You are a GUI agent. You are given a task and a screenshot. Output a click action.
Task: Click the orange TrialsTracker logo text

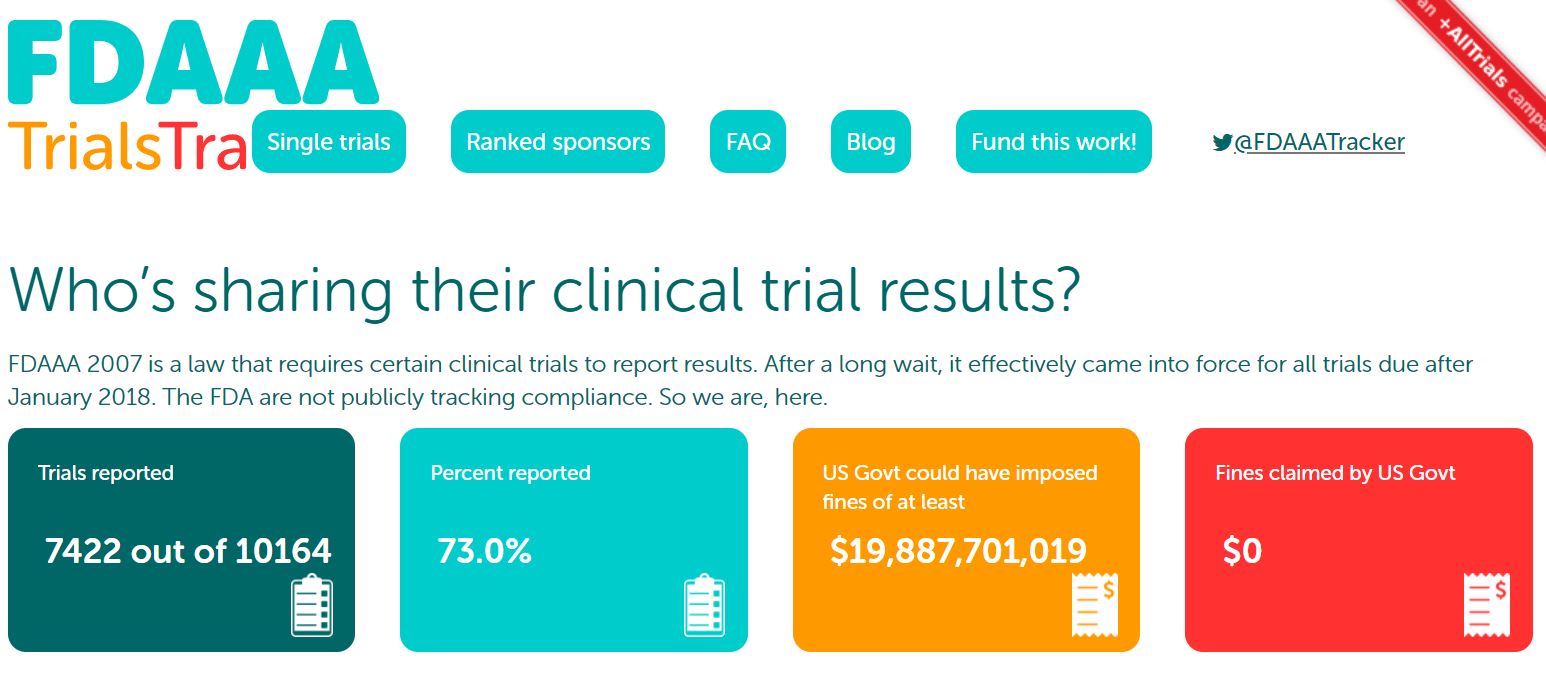pyautogui.click(x=128, y=148)
